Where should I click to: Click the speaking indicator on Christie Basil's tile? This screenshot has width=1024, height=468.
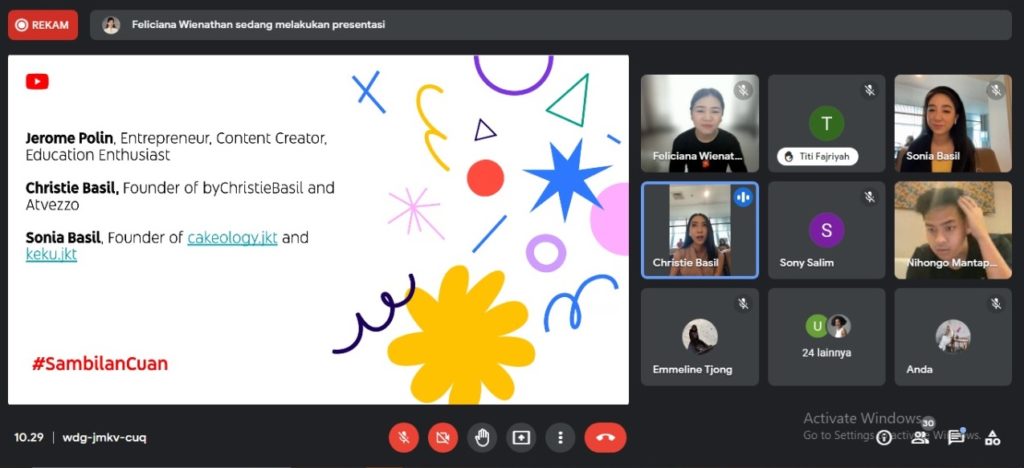[x=743, y=196]
